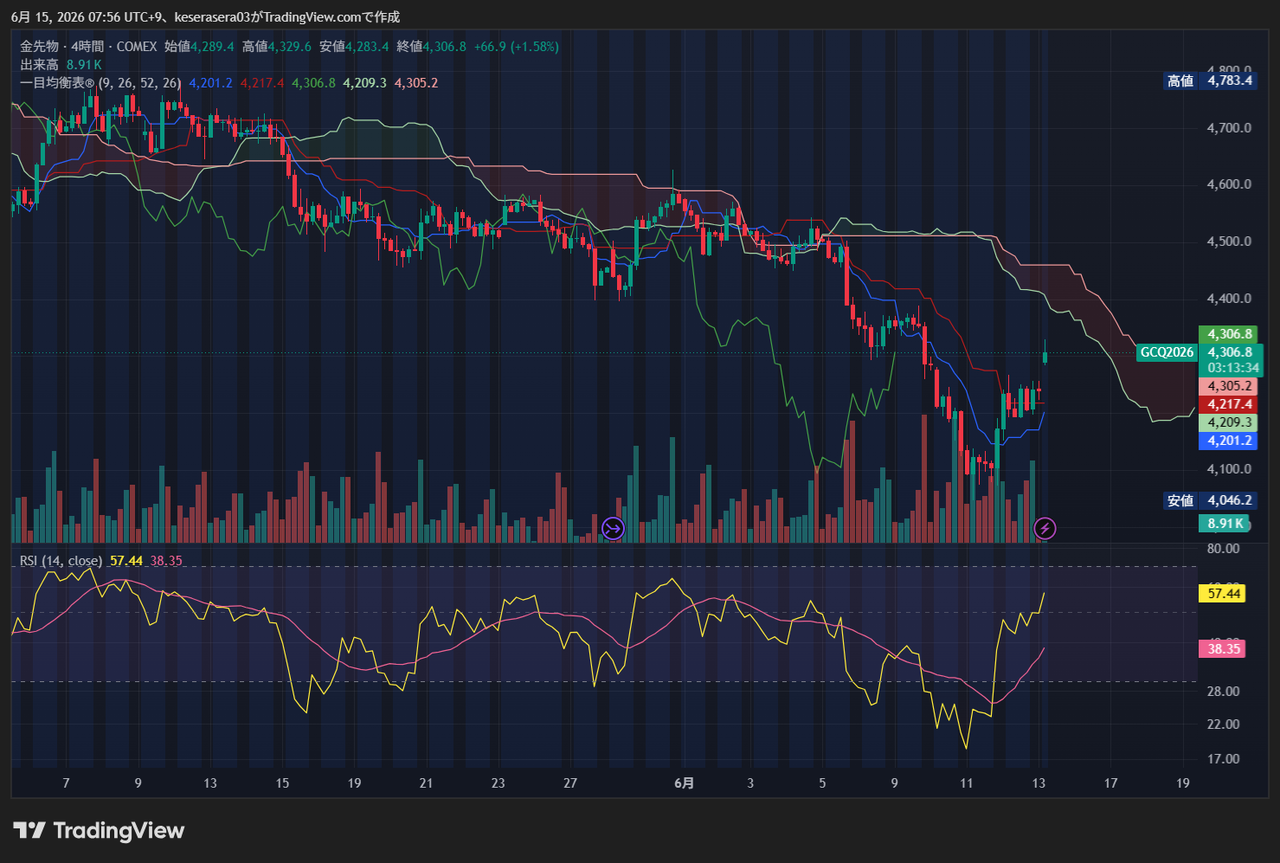Click the 21 date label on time axis

(426, 783)
